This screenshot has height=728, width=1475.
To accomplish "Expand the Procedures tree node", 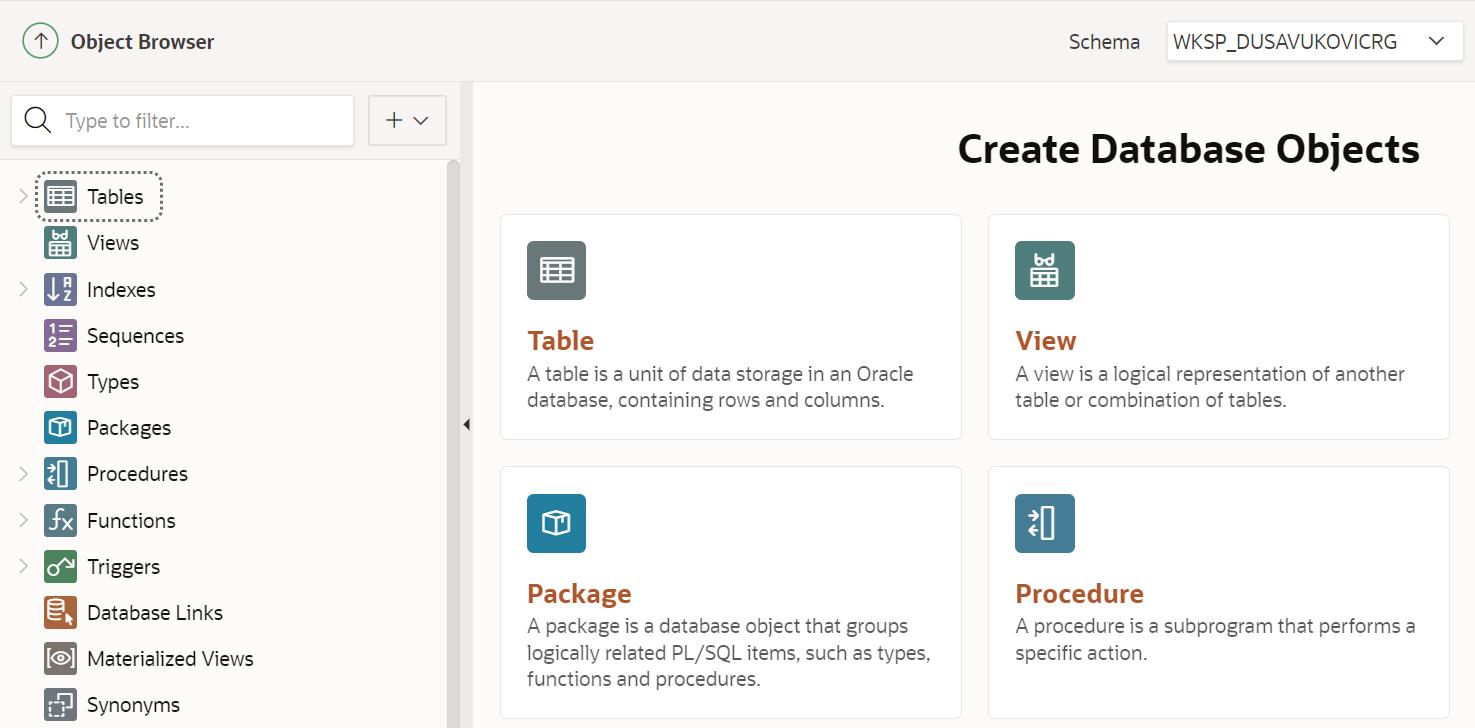I will tap(24, 474).
